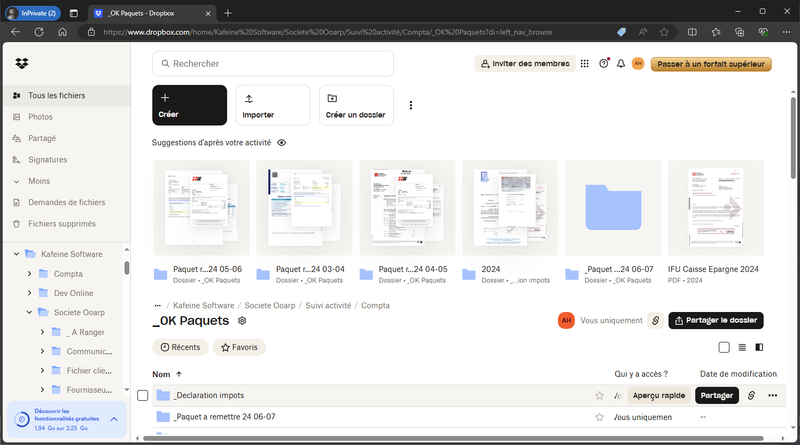
Task: Sort by the Nom column header
Action: pyautogui.click(x=167, y=375)
